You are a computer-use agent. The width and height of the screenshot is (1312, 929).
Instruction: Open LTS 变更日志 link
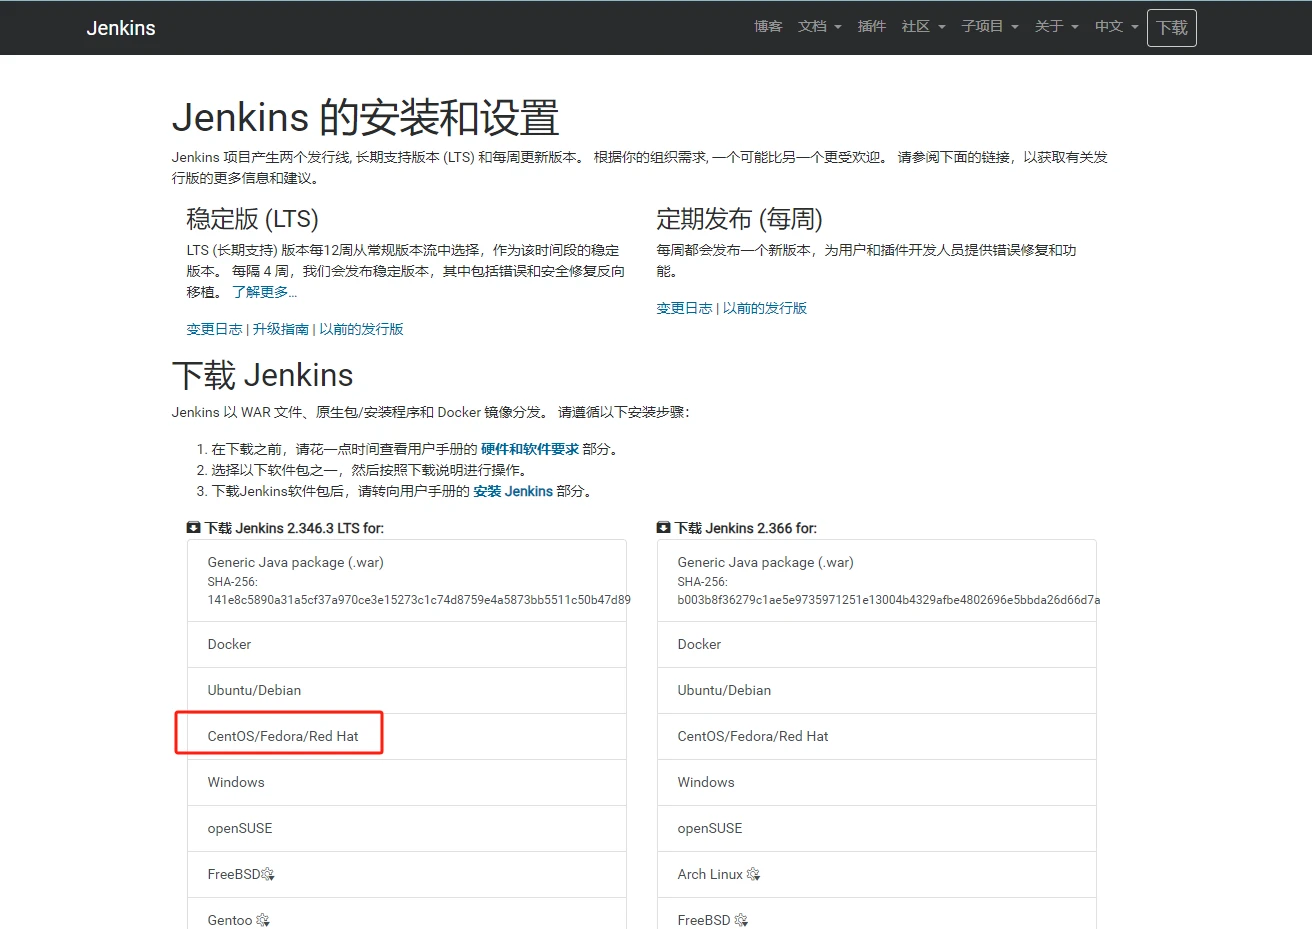click(x=214, y=329)
